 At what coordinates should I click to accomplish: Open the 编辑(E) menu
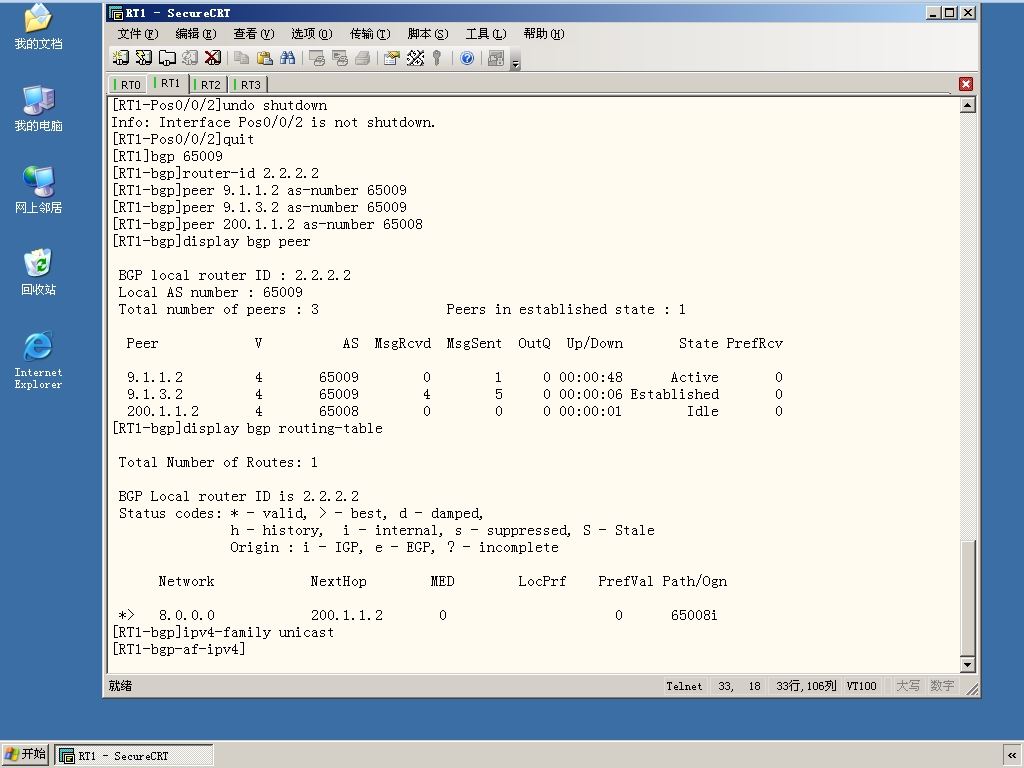pos(196,34)
